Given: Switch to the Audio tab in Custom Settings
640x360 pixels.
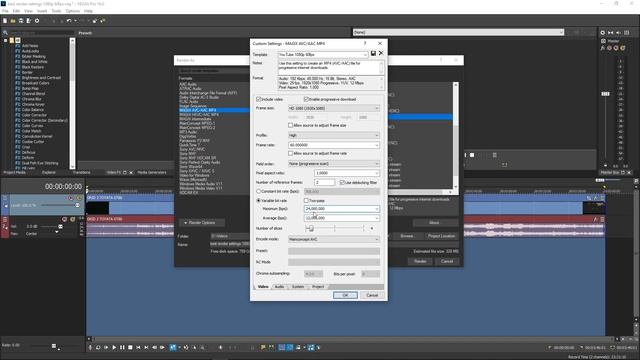Looking at the screenshot, I should [x=279, y=287].
